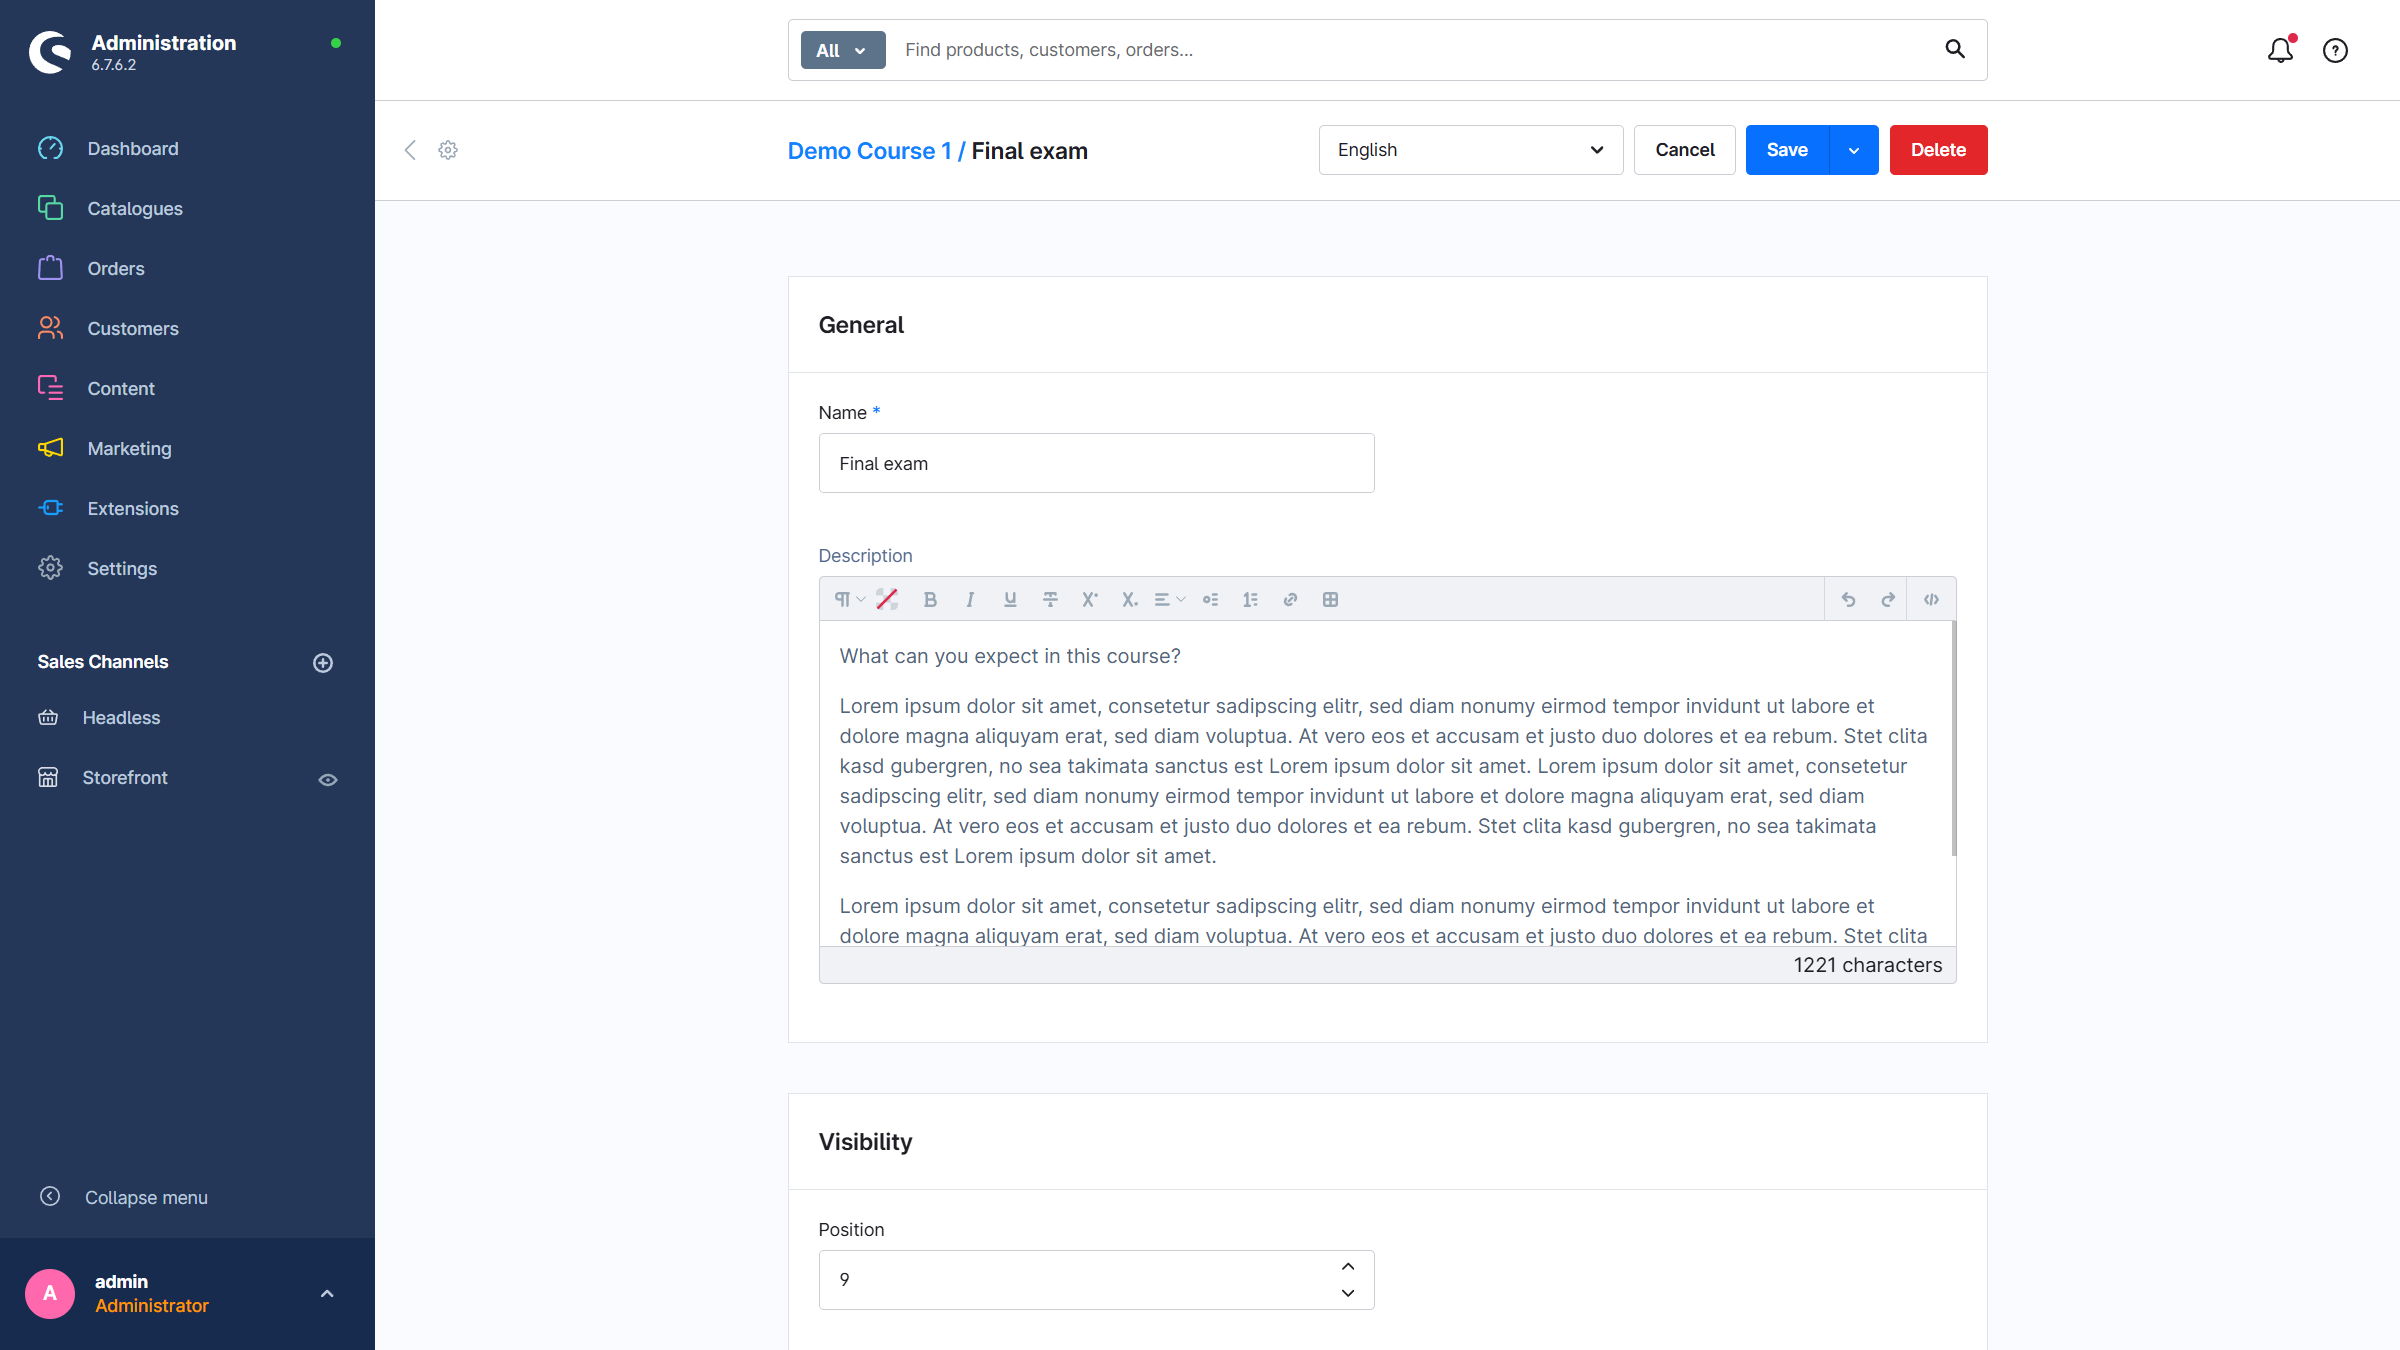The image size is (2400, 1350).
Task: Apply italic formatting in editor toolbar
Action: coord(970,600)
